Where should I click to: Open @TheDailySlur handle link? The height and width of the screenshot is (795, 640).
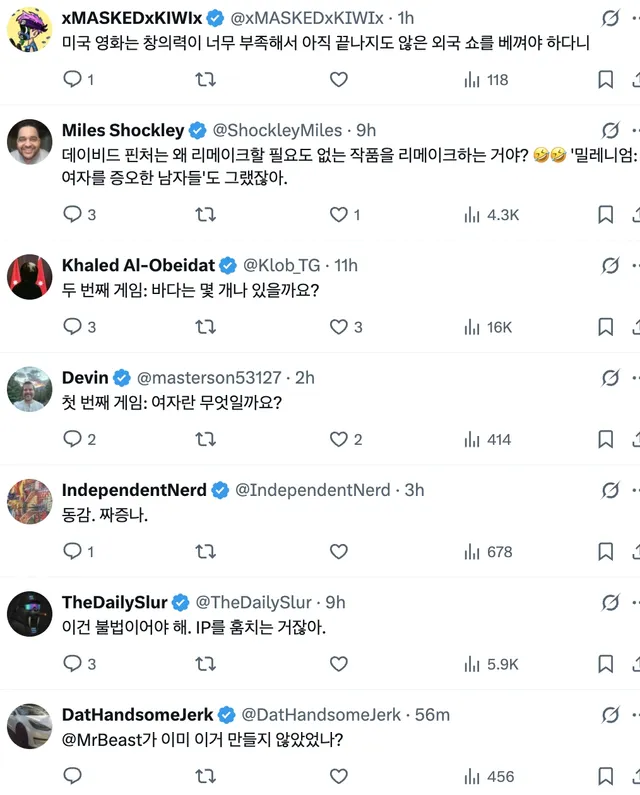[253, 602]
